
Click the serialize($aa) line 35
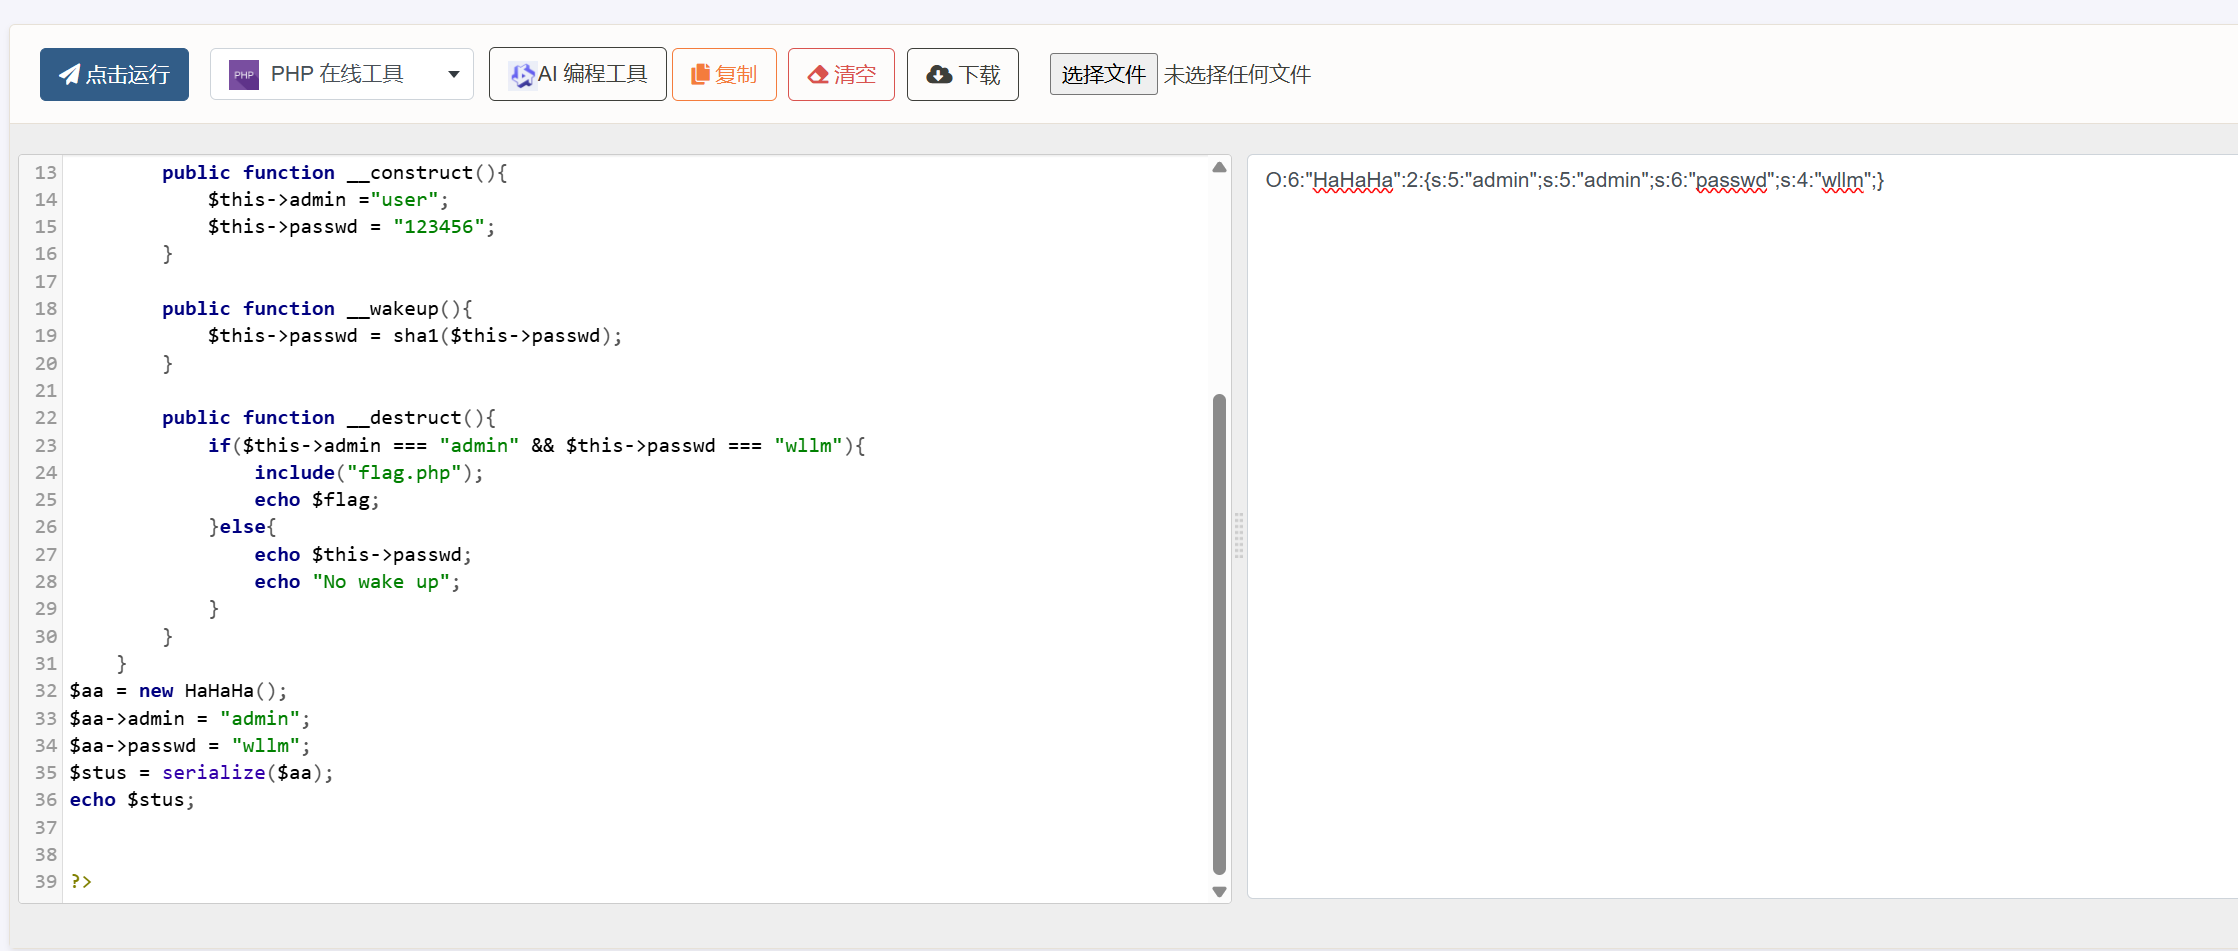pos(201,772)
